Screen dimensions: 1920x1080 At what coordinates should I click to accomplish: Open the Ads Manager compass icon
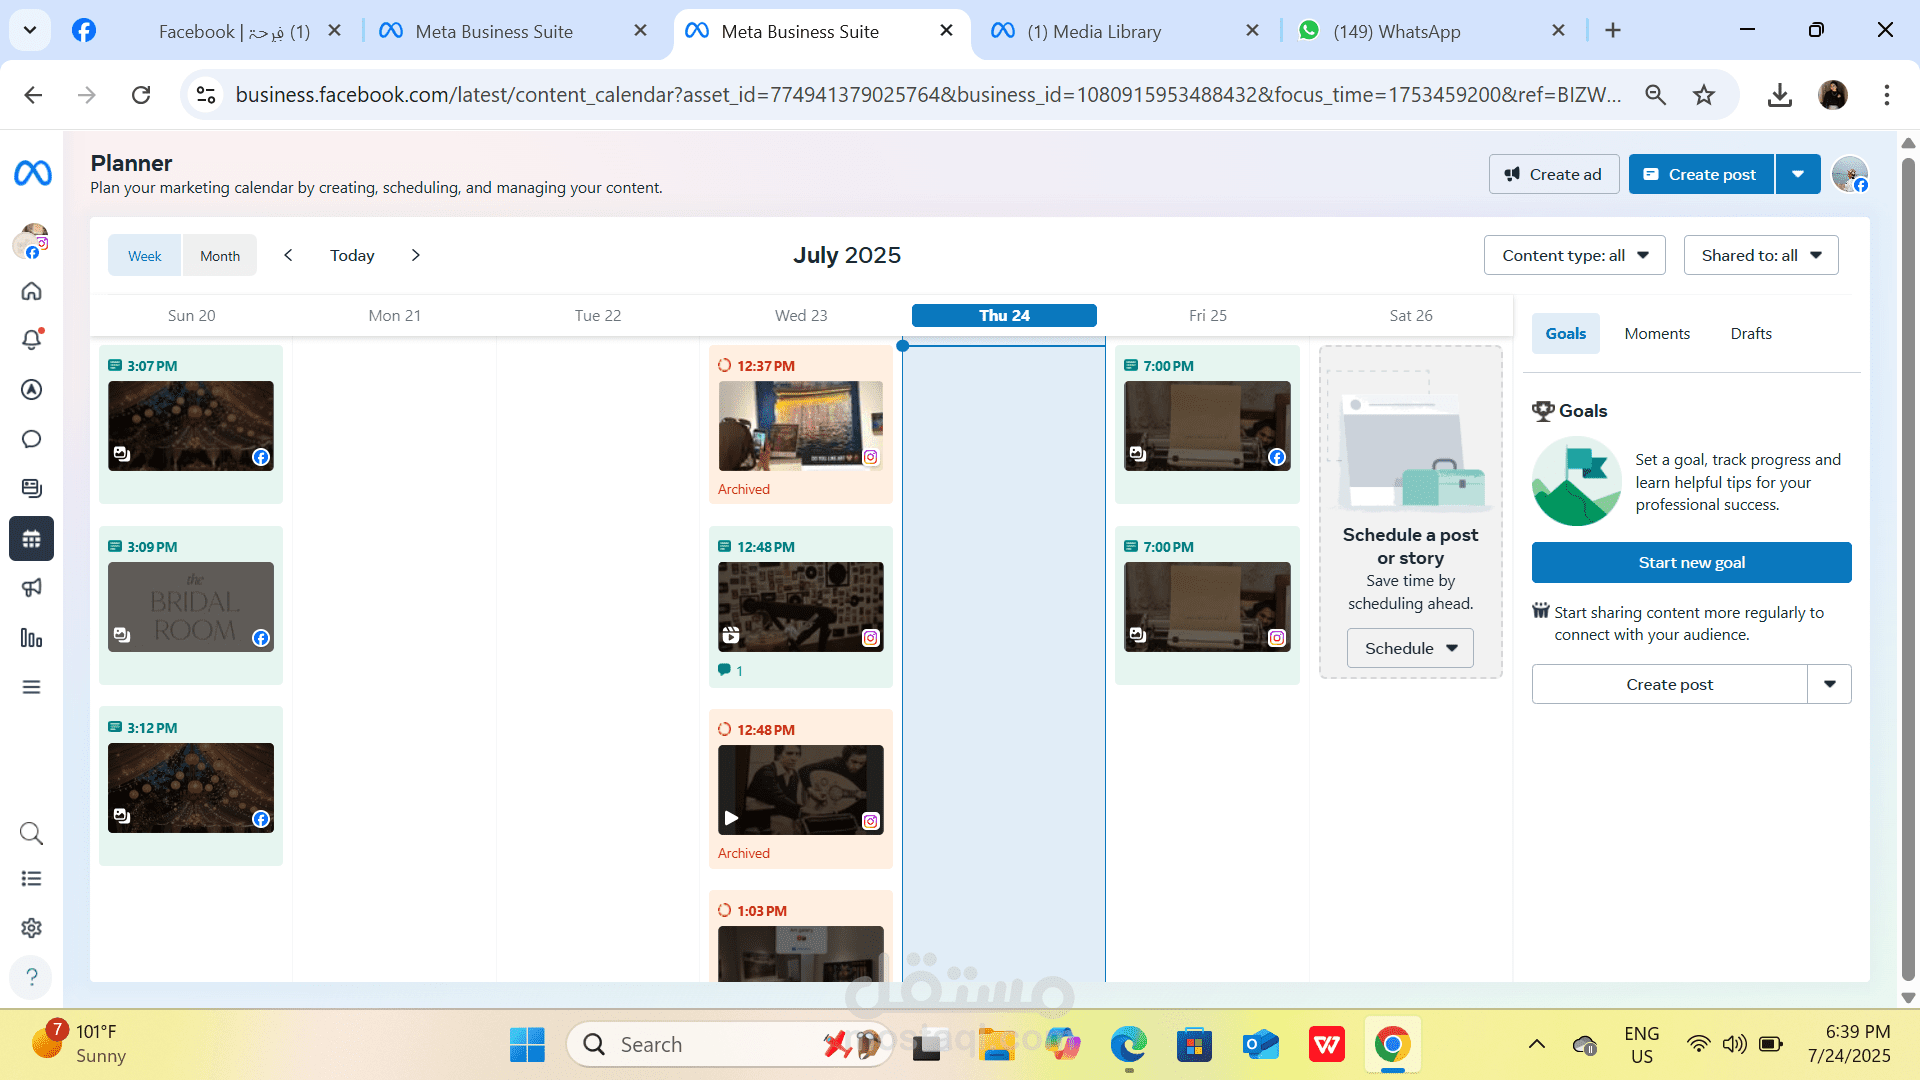[32, 389]
